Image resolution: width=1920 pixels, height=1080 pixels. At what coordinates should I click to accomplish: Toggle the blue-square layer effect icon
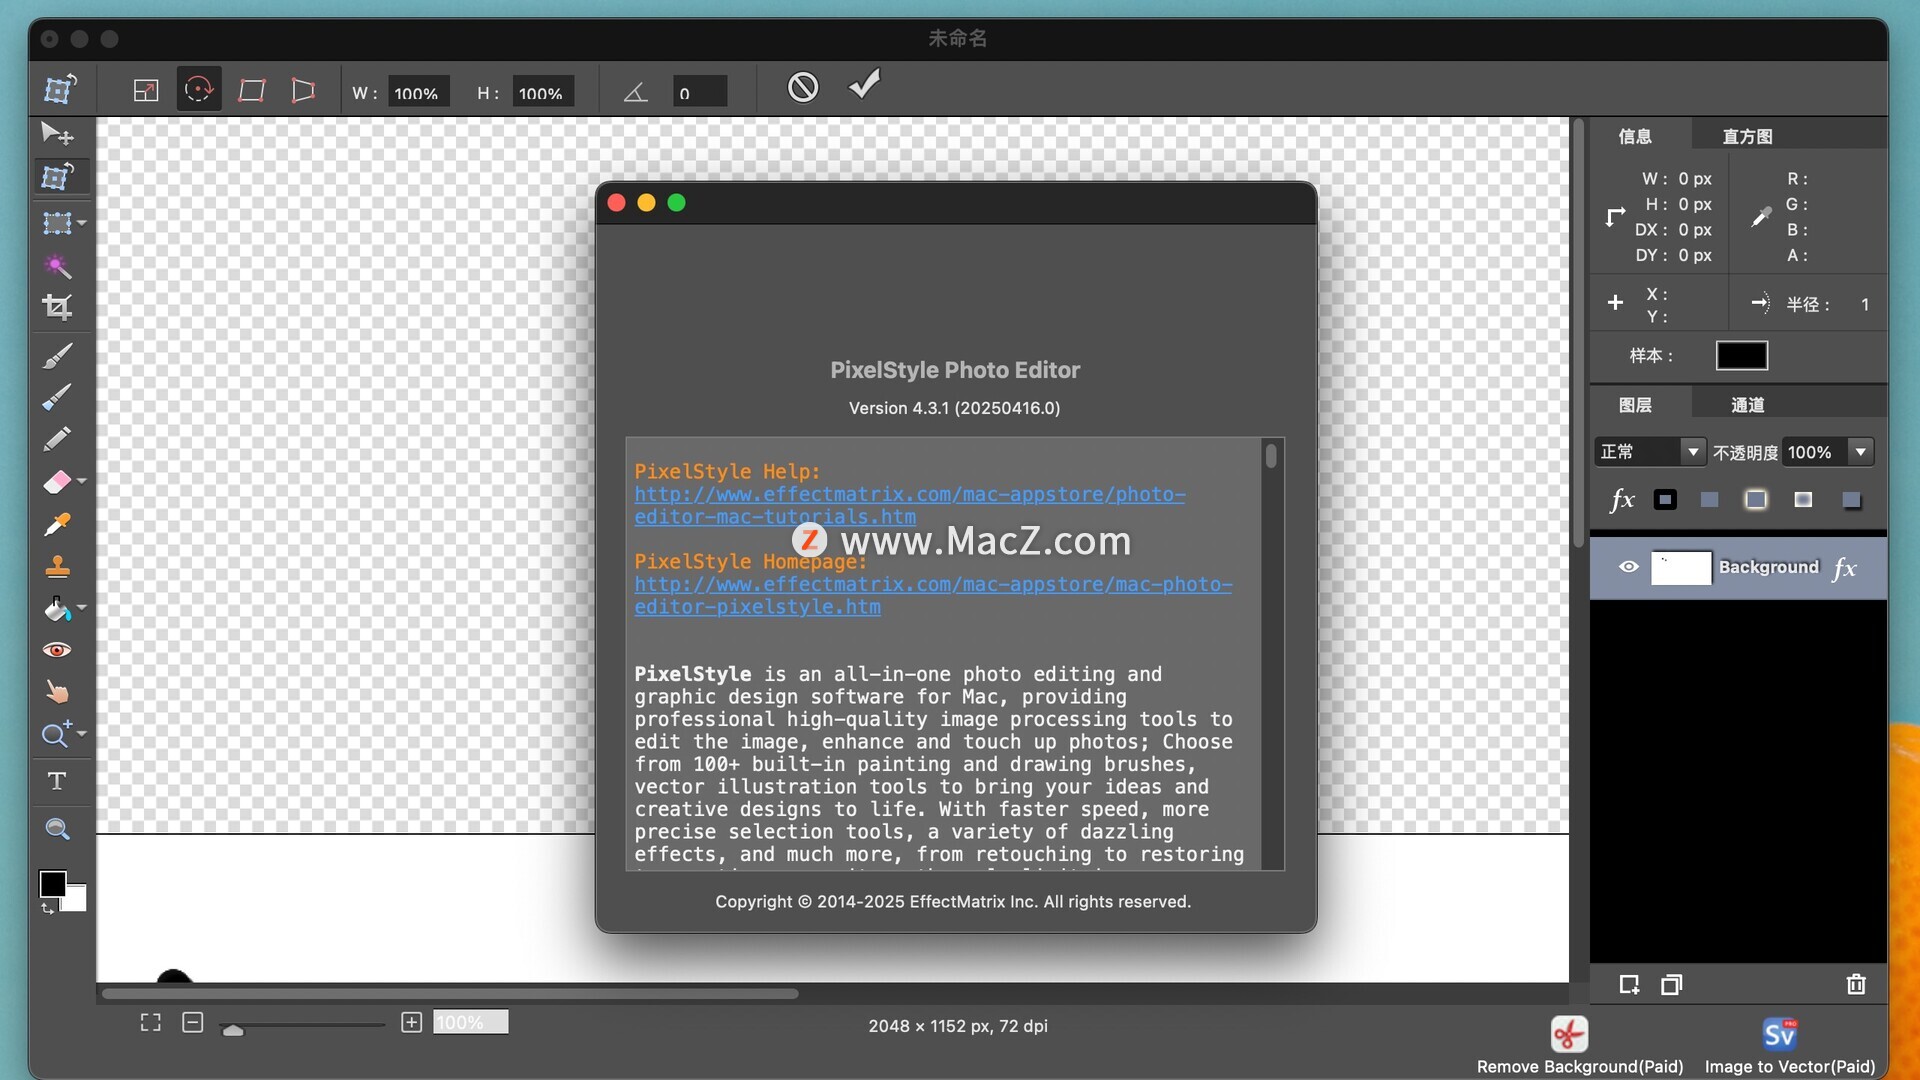tap(1710, 500)
